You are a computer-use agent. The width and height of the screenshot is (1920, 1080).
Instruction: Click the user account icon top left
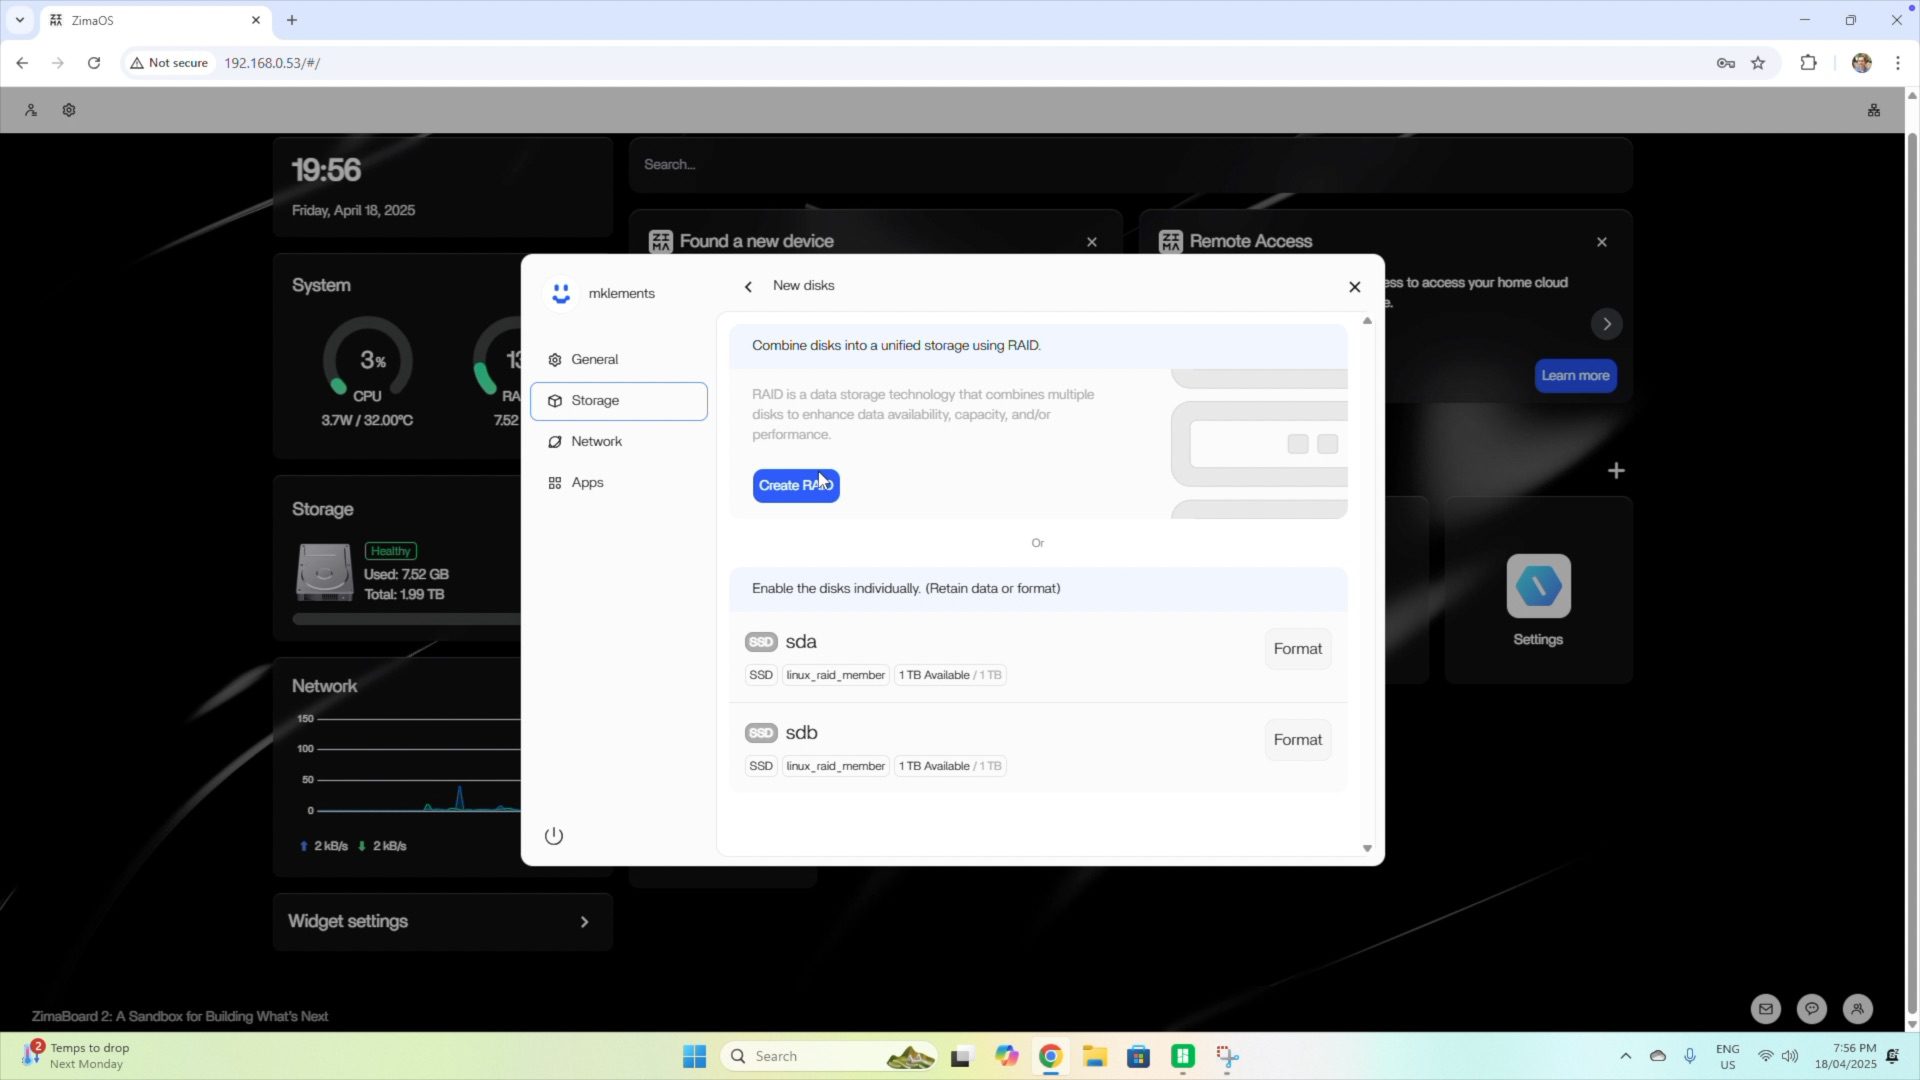tap(31, 110)
